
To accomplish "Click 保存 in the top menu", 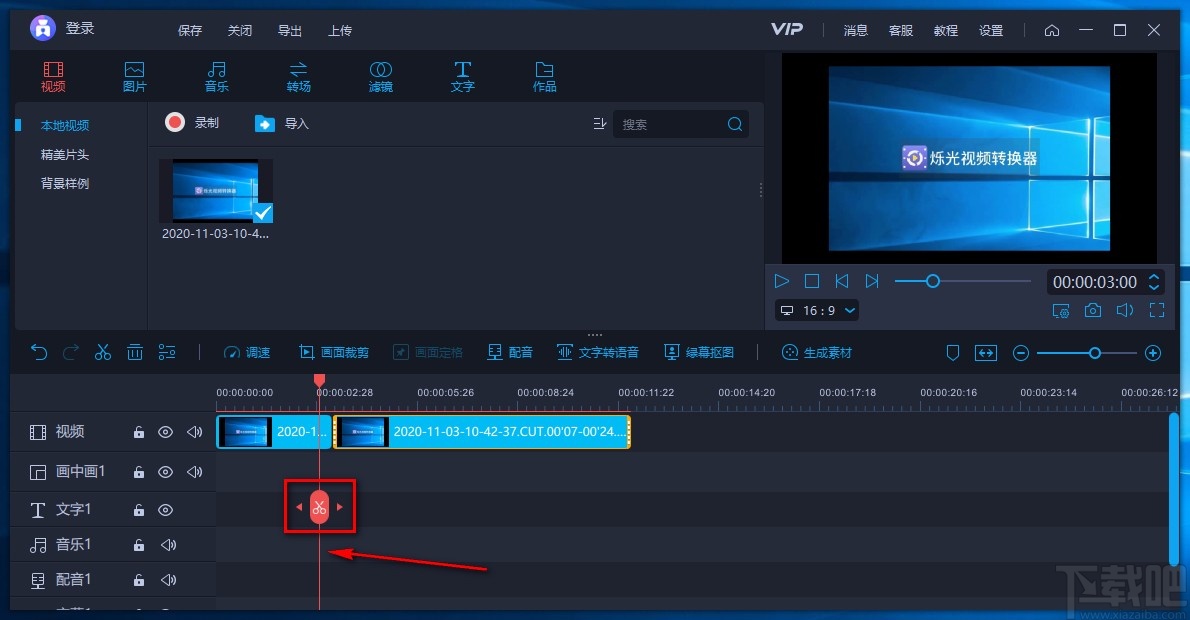I will pyautogui.click(x=190, y=30).
